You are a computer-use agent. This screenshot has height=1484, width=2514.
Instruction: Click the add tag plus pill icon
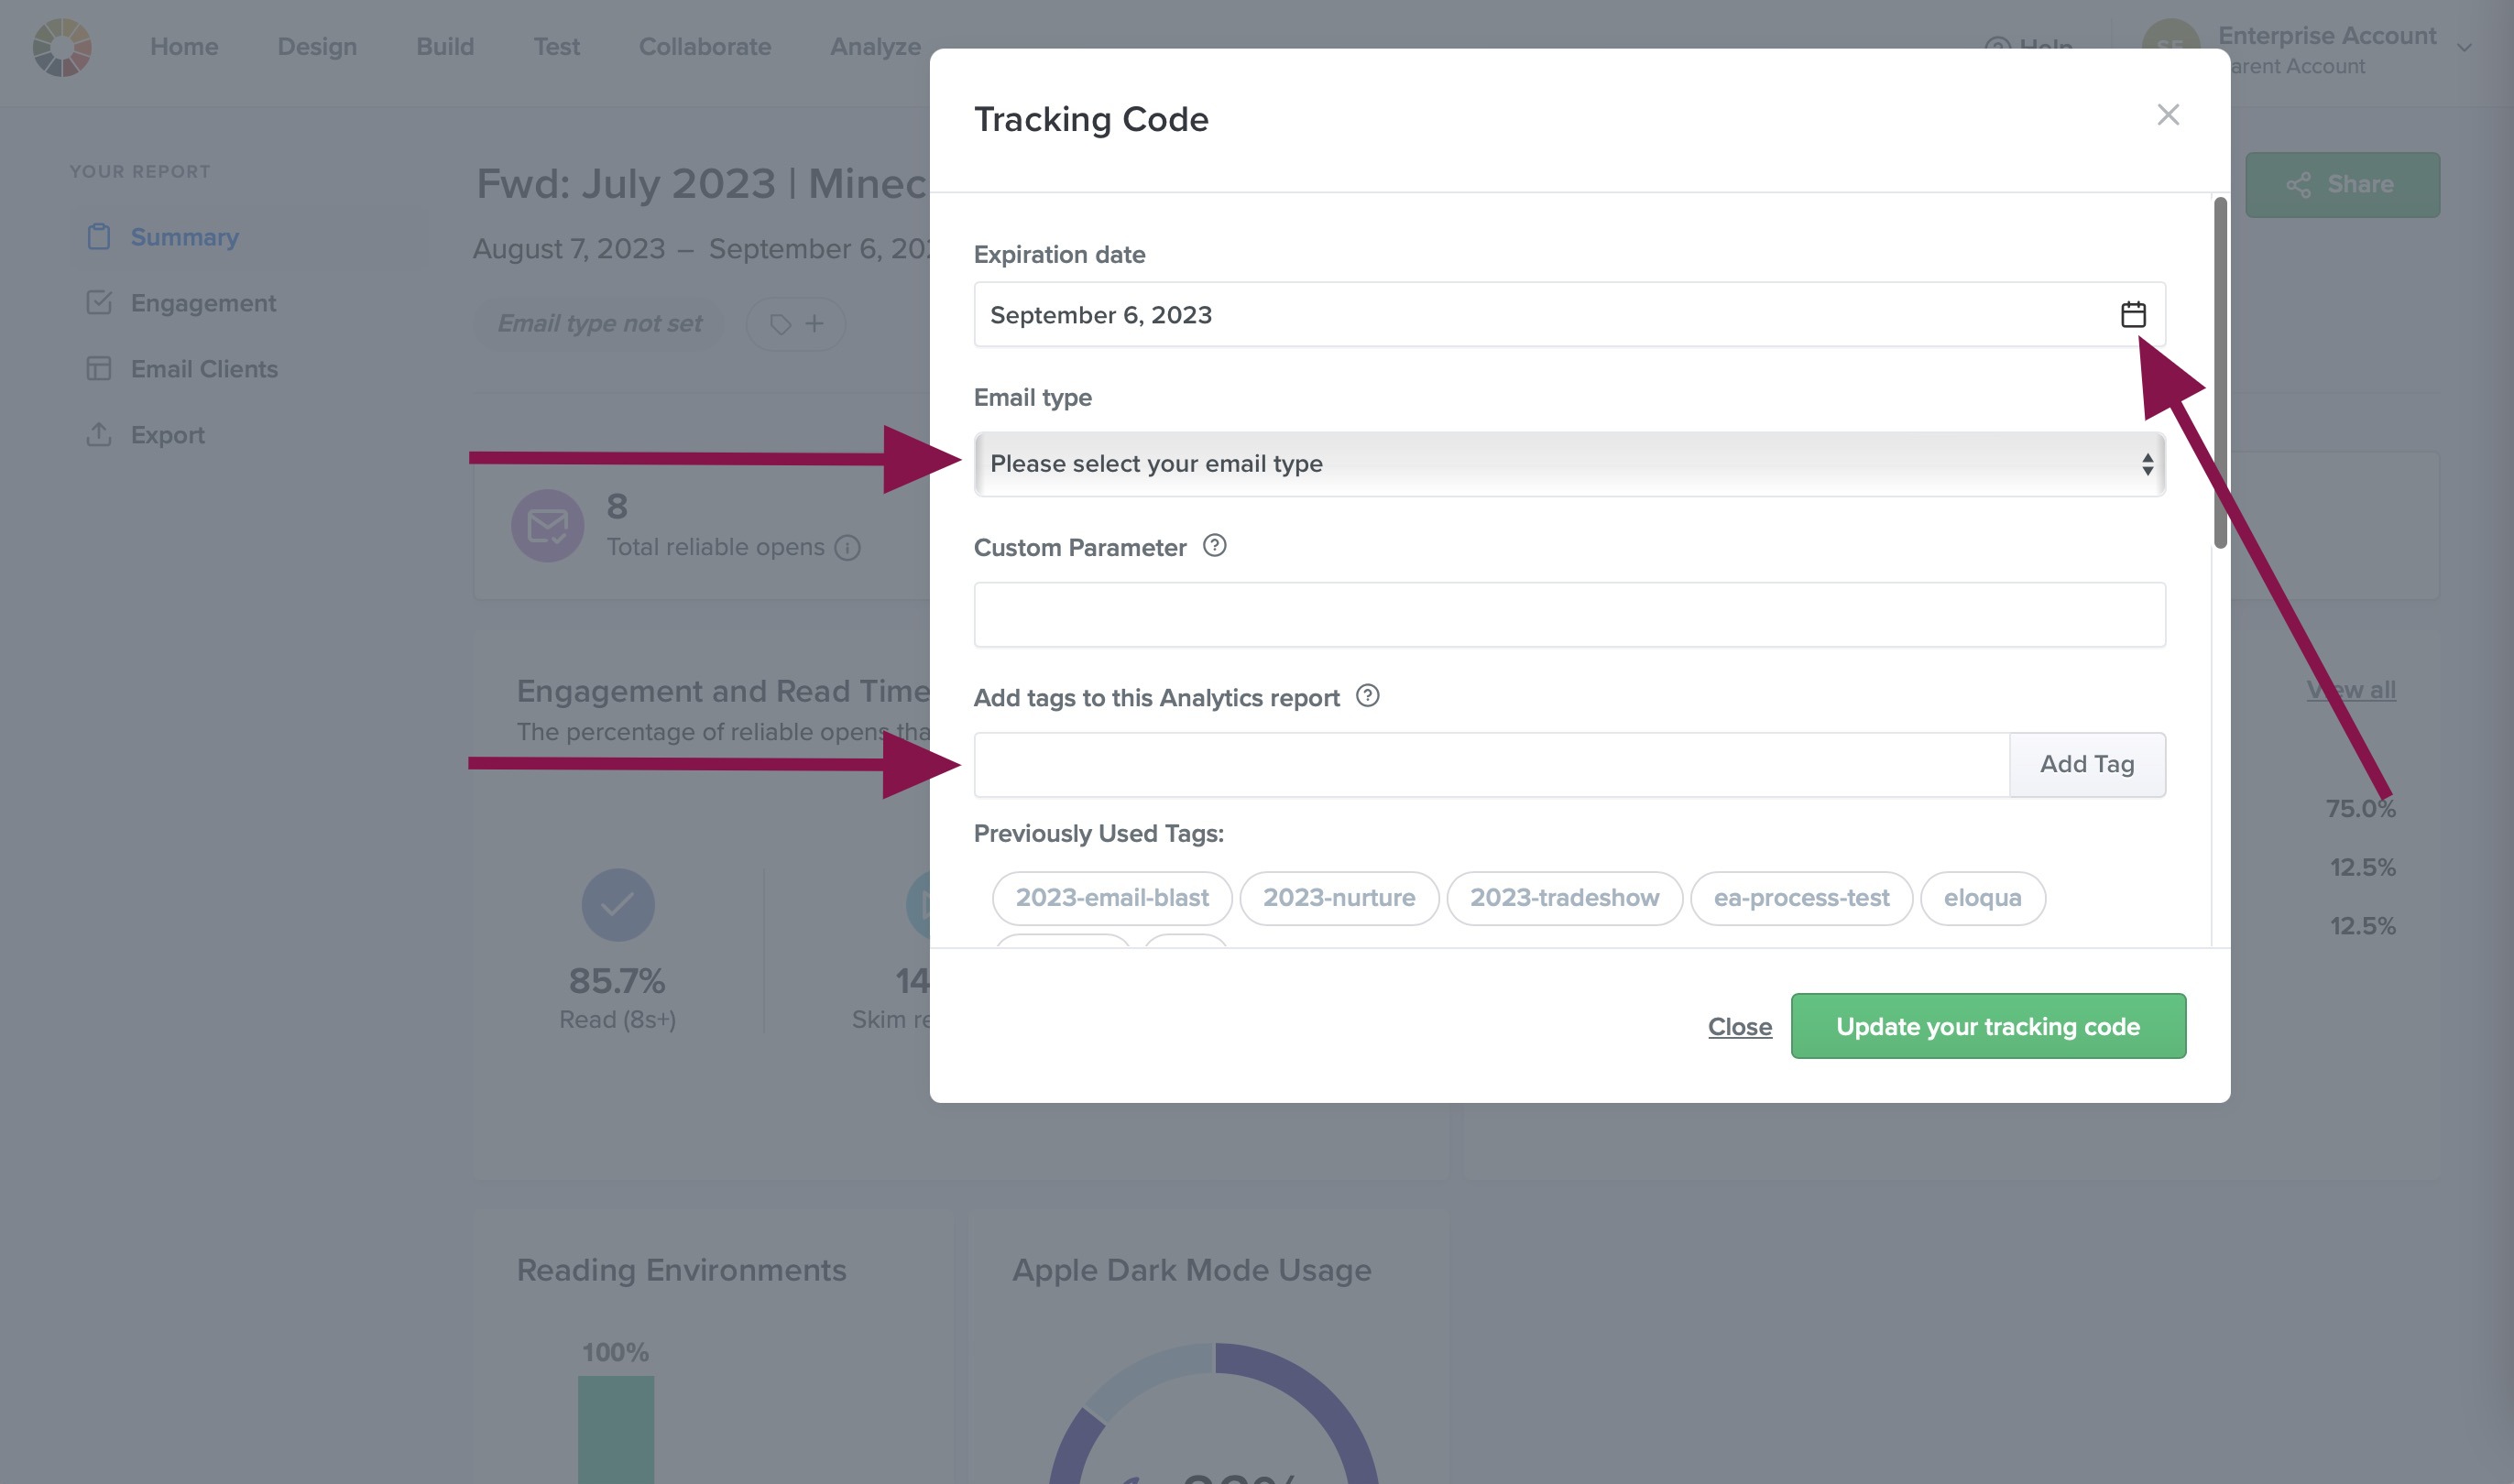pyautogui.click(x=796, y=324)
